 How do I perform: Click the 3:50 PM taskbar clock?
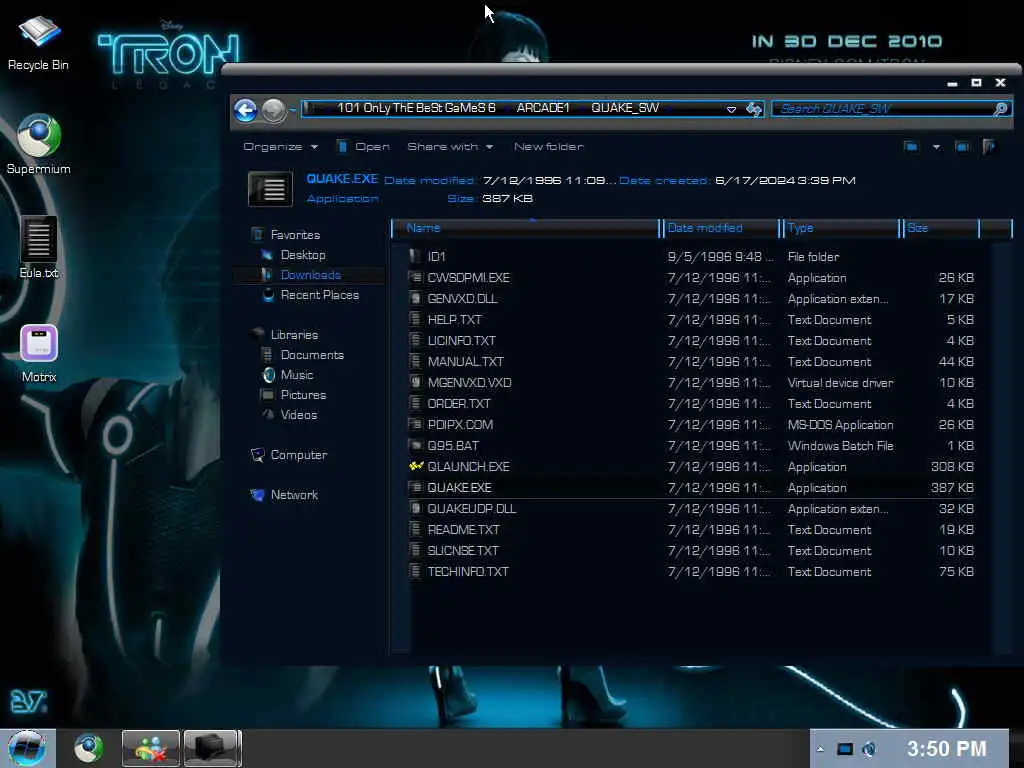click(x=946, y=748)
